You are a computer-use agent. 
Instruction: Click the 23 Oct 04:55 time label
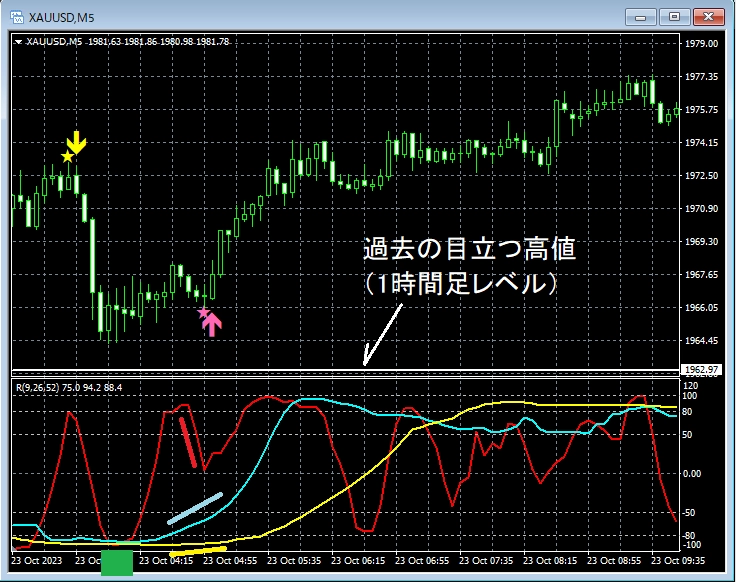click(x=230, y=560)
